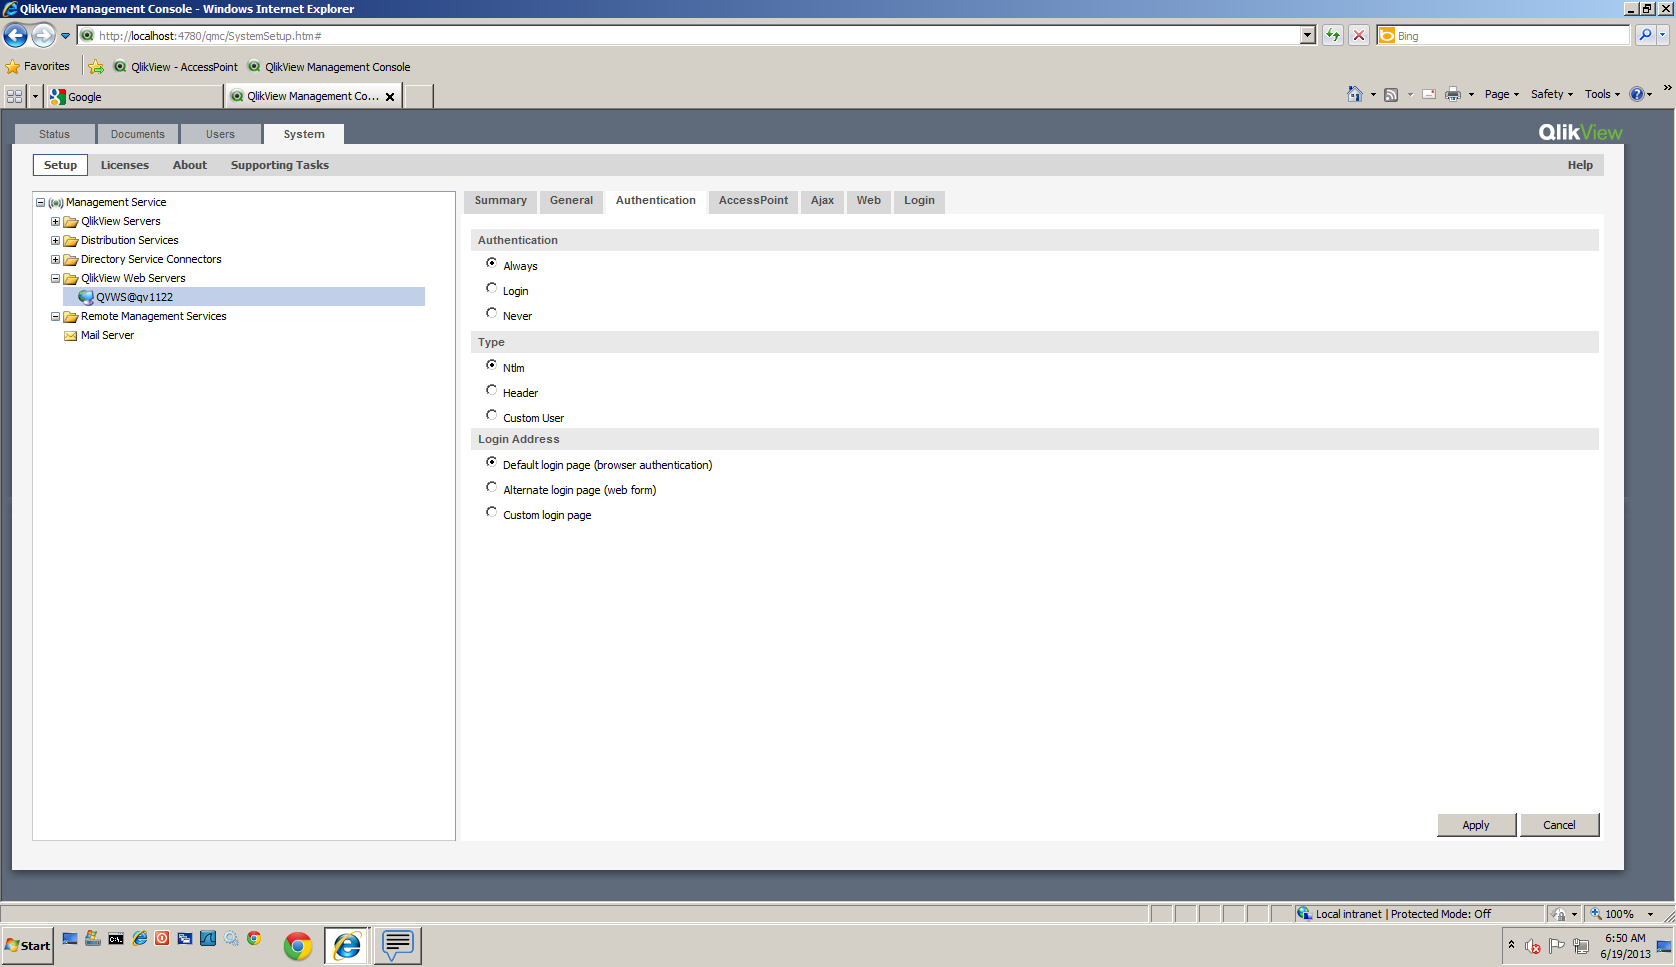Screen dimensions: 1676x967
Task: Select the Login authentication radio button
Action: [x=491, y=288]
